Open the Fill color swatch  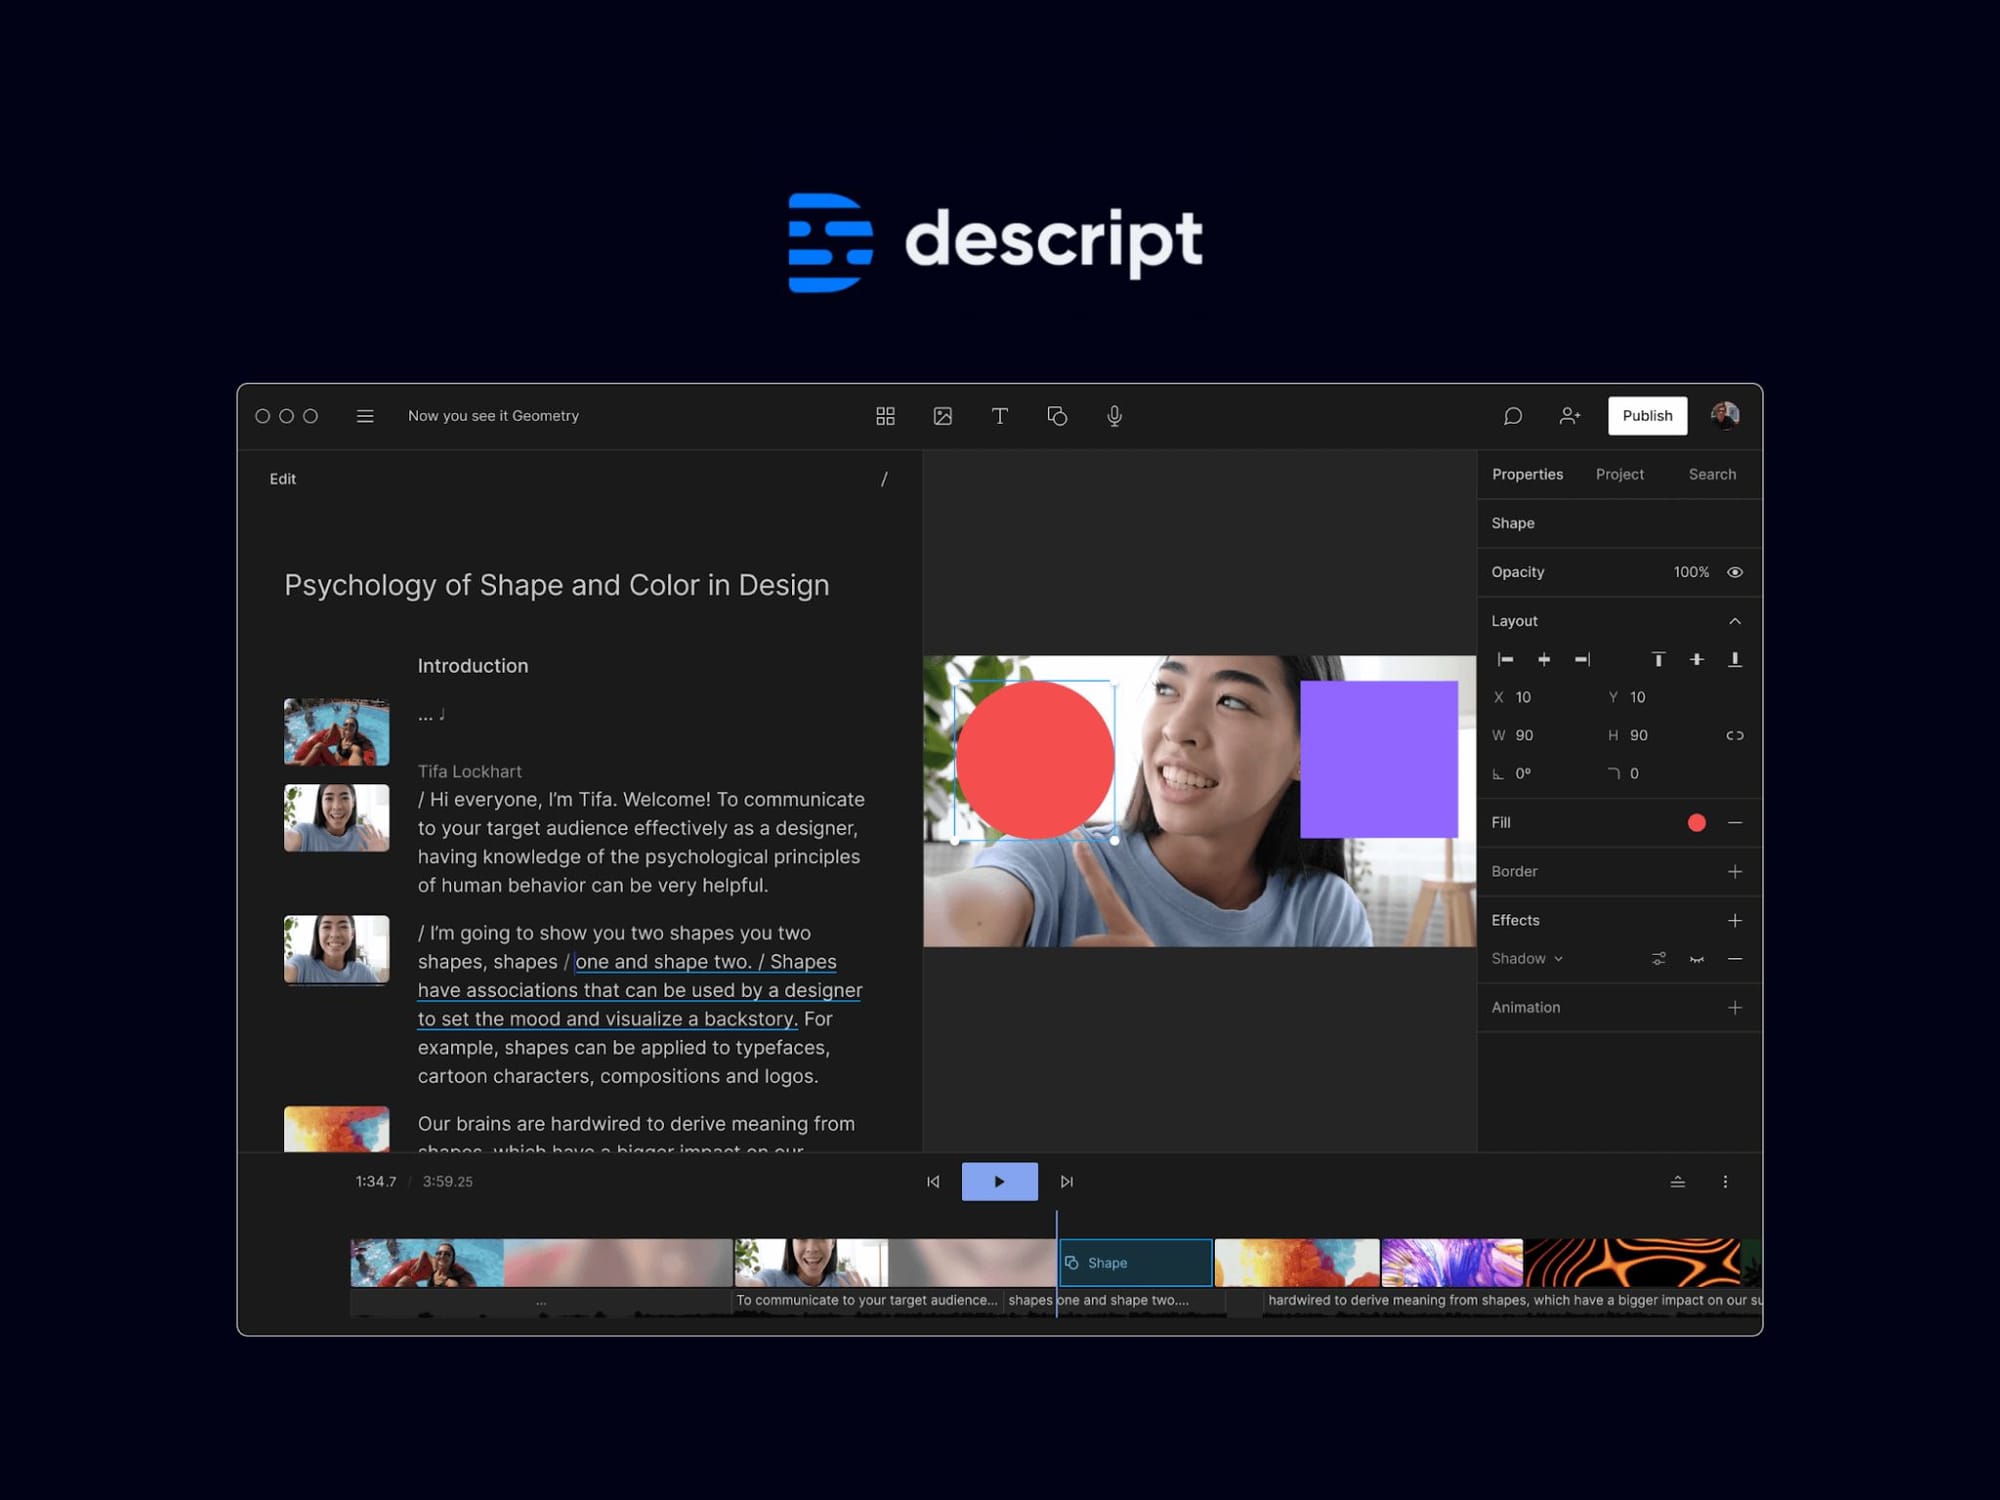click(1697, 823)
